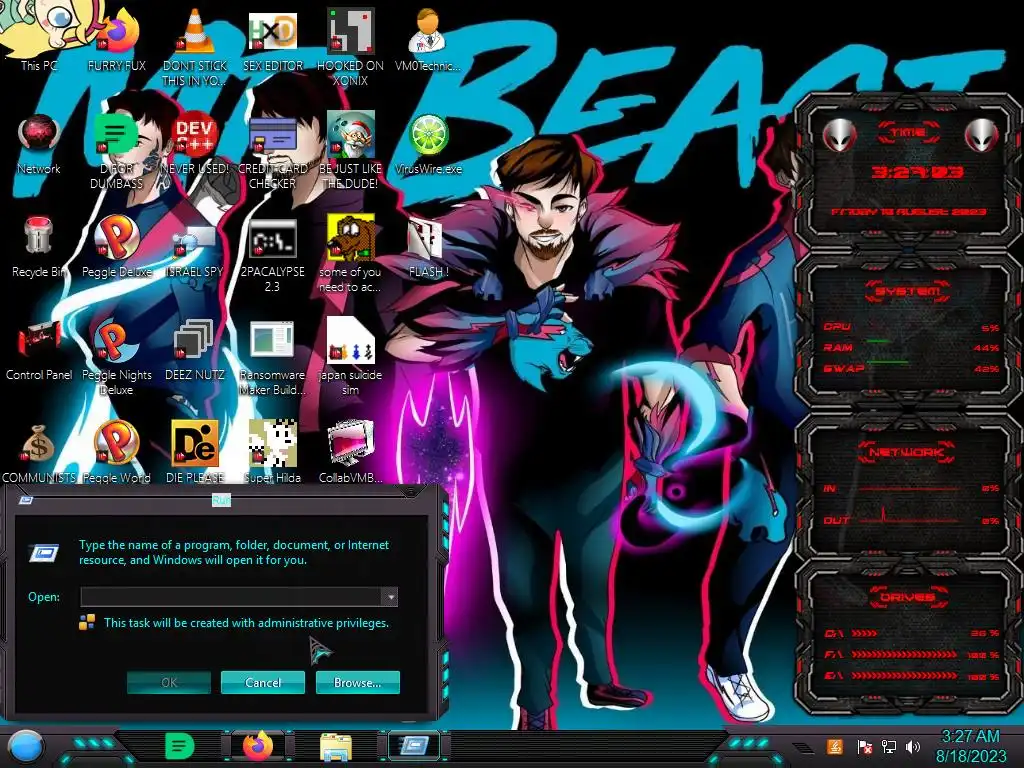The image size is (1024, 768).
Task: Click the TIME header of the gadget
Action: coord(908,133)
